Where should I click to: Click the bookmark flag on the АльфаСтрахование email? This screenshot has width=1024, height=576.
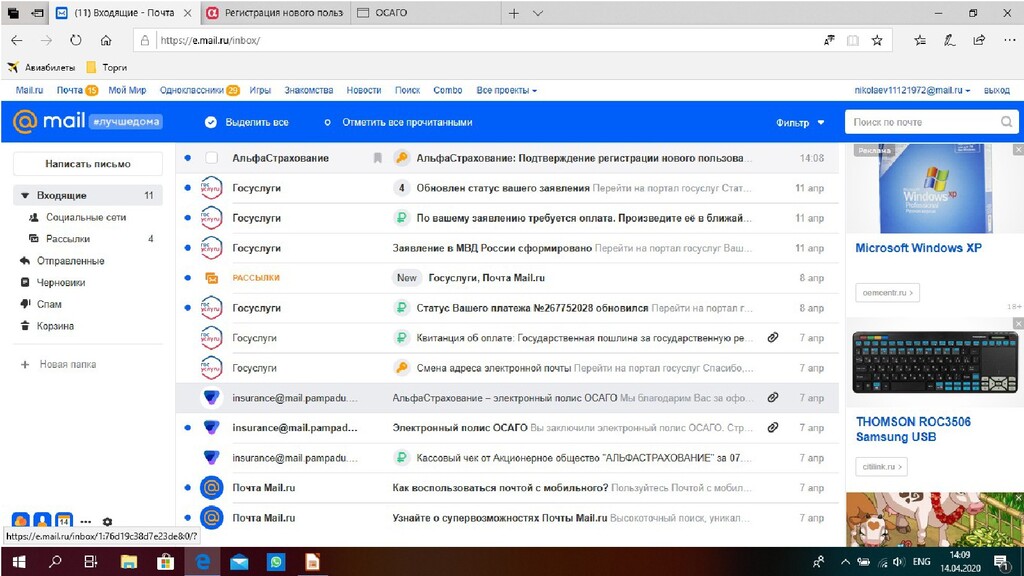(x=377, y=158)
